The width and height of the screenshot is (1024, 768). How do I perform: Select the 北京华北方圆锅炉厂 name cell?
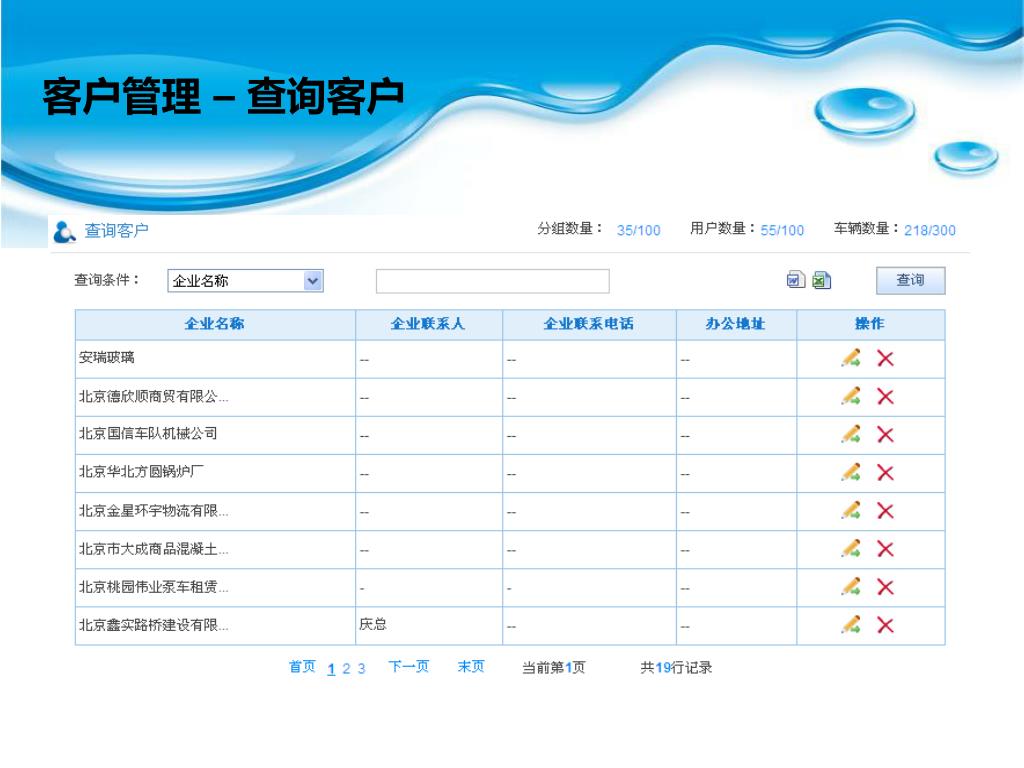click(215, 473)
